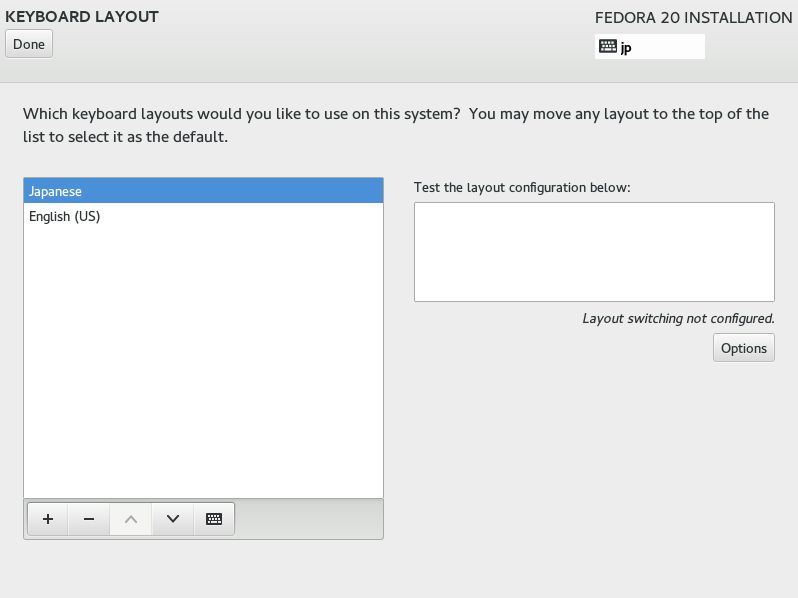The width and height of the screenshot is (798, 598).
Task: Click the Done button
Action: [29, 44]
